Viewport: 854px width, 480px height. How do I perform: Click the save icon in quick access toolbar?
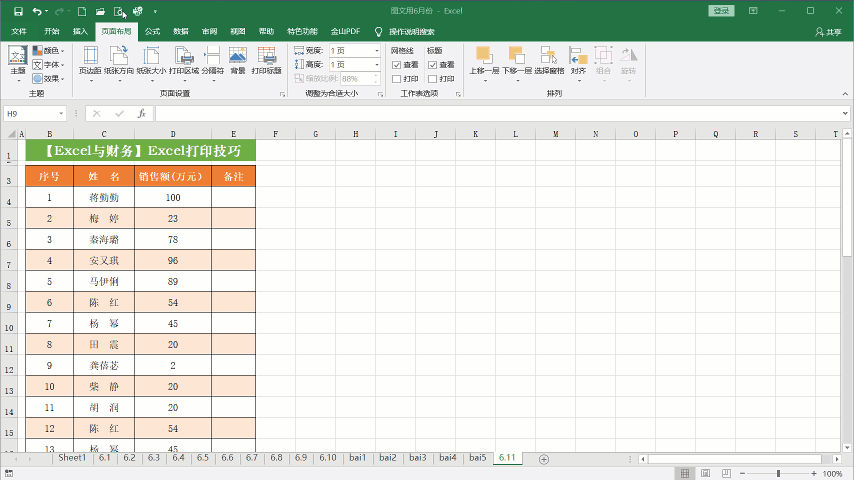pos(17,11)
